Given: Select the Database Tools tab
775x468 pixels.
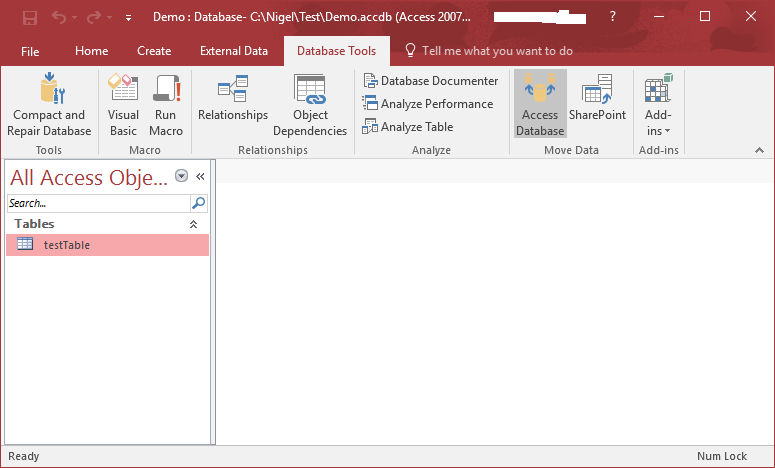Looking at the screenshot, I should 337,51.
